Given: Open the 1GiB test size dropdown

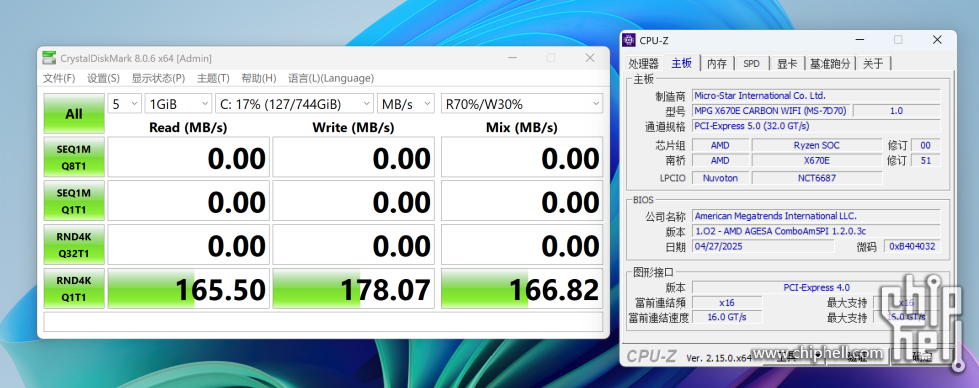Looking at the screenshot, I should click(179, 104).
